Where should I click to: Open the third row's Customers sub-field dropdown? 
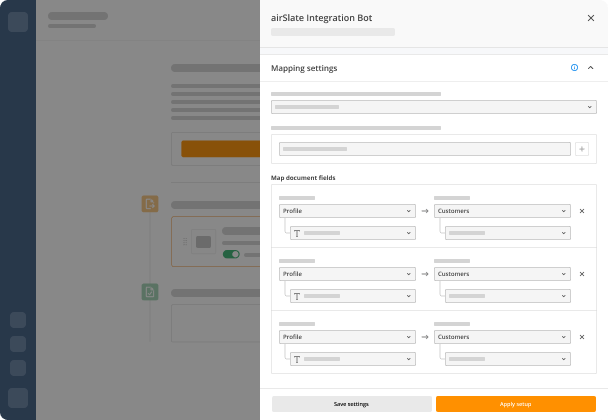508,359
